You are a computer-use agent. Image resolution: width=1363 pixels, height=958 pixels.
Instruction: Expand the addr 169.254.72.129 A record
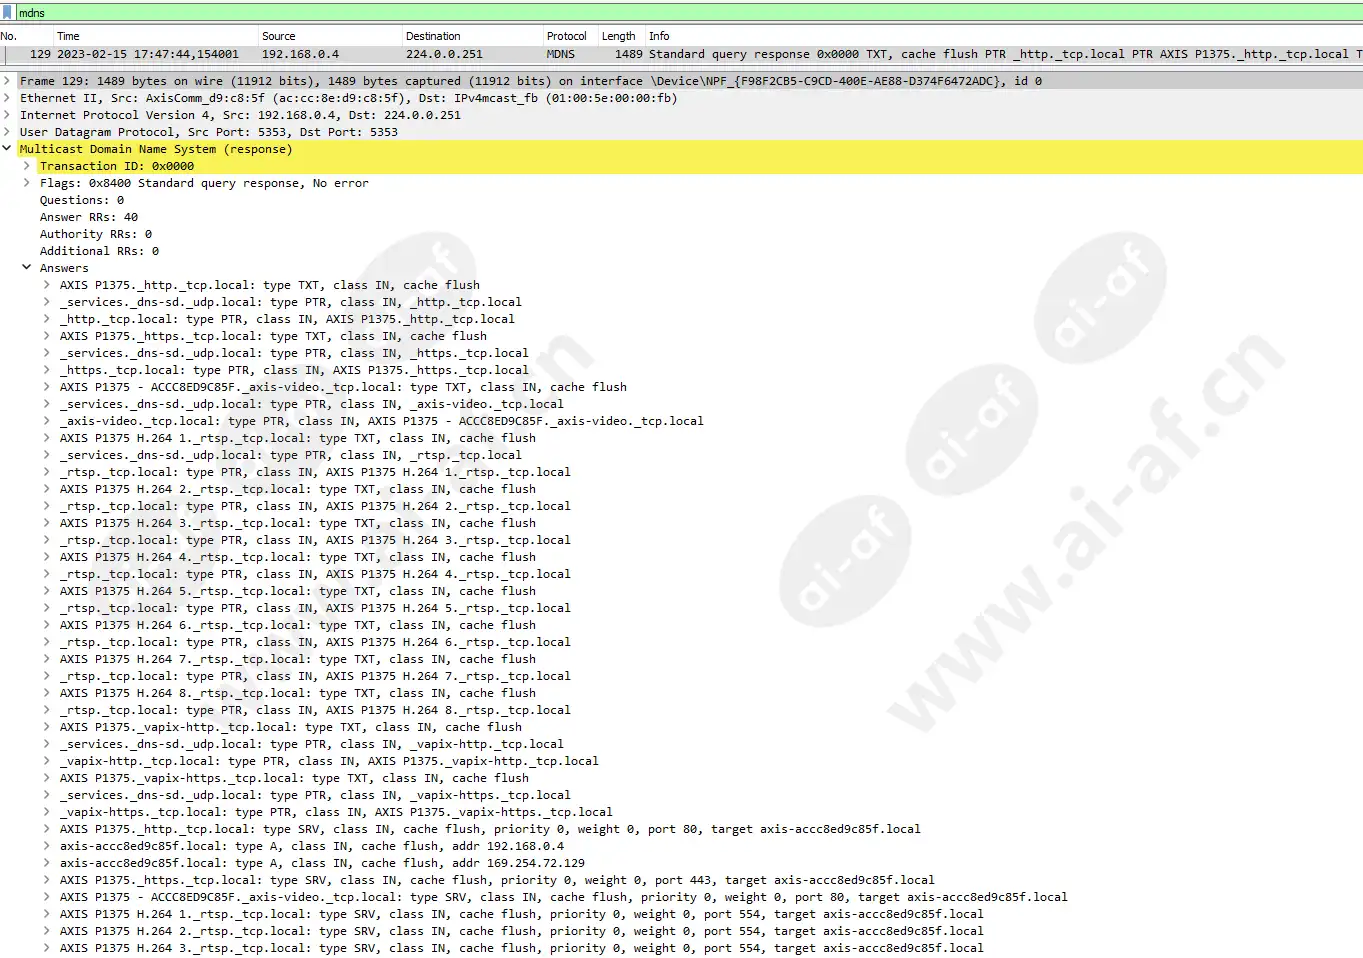tap(47, 863)
